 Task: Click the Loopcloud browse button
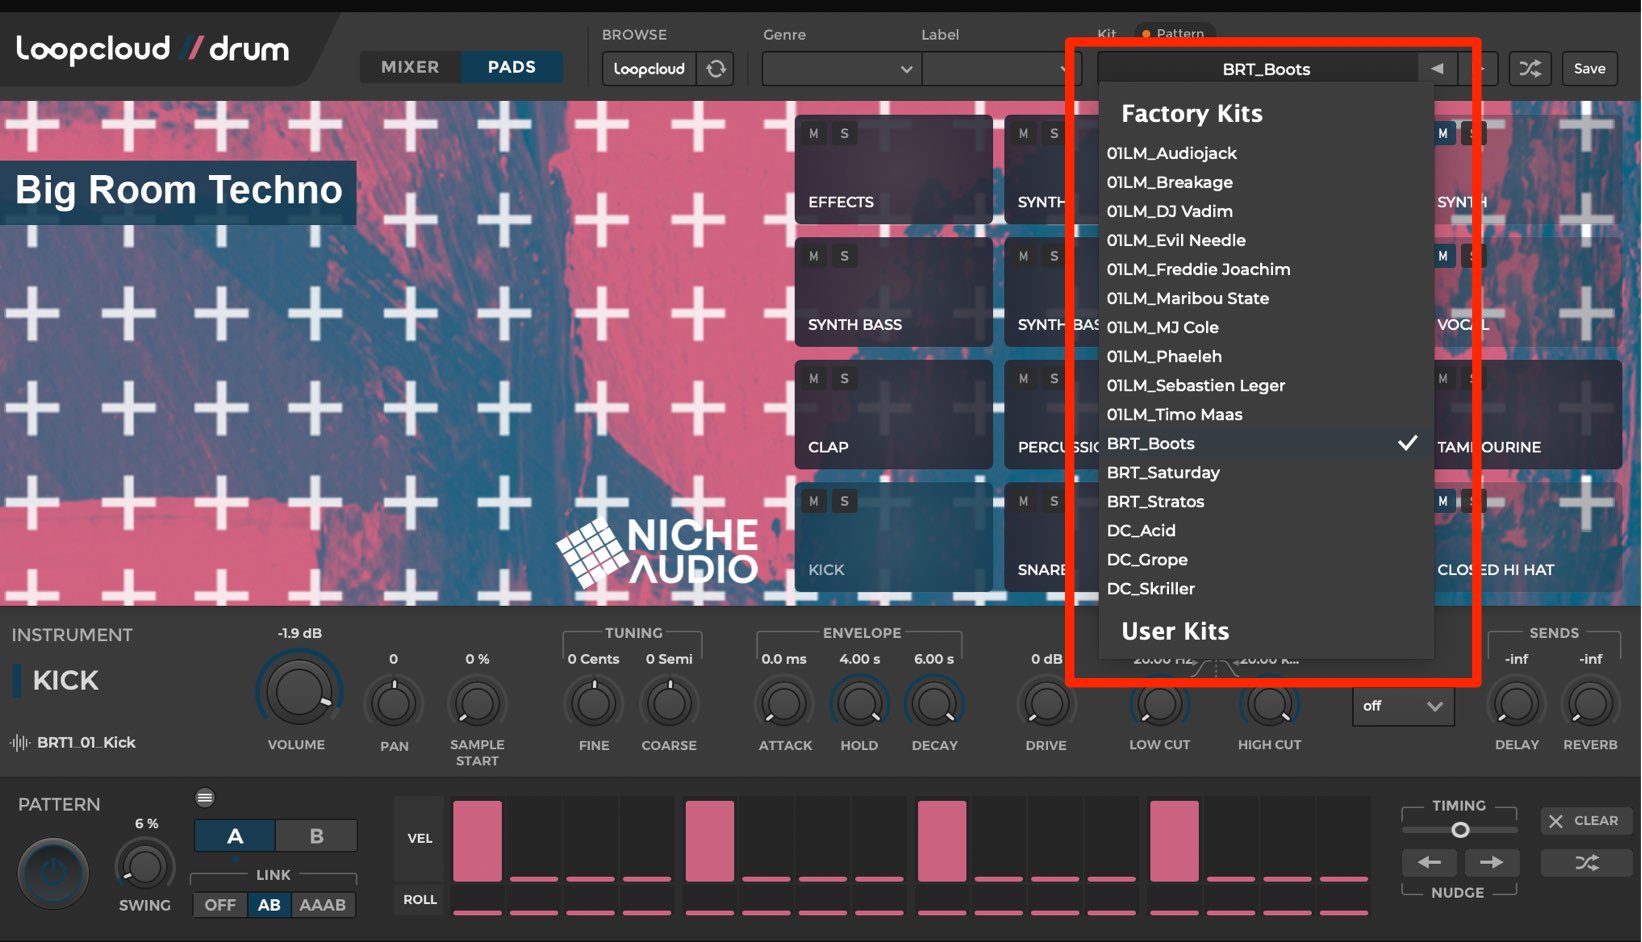pos(649,69)
